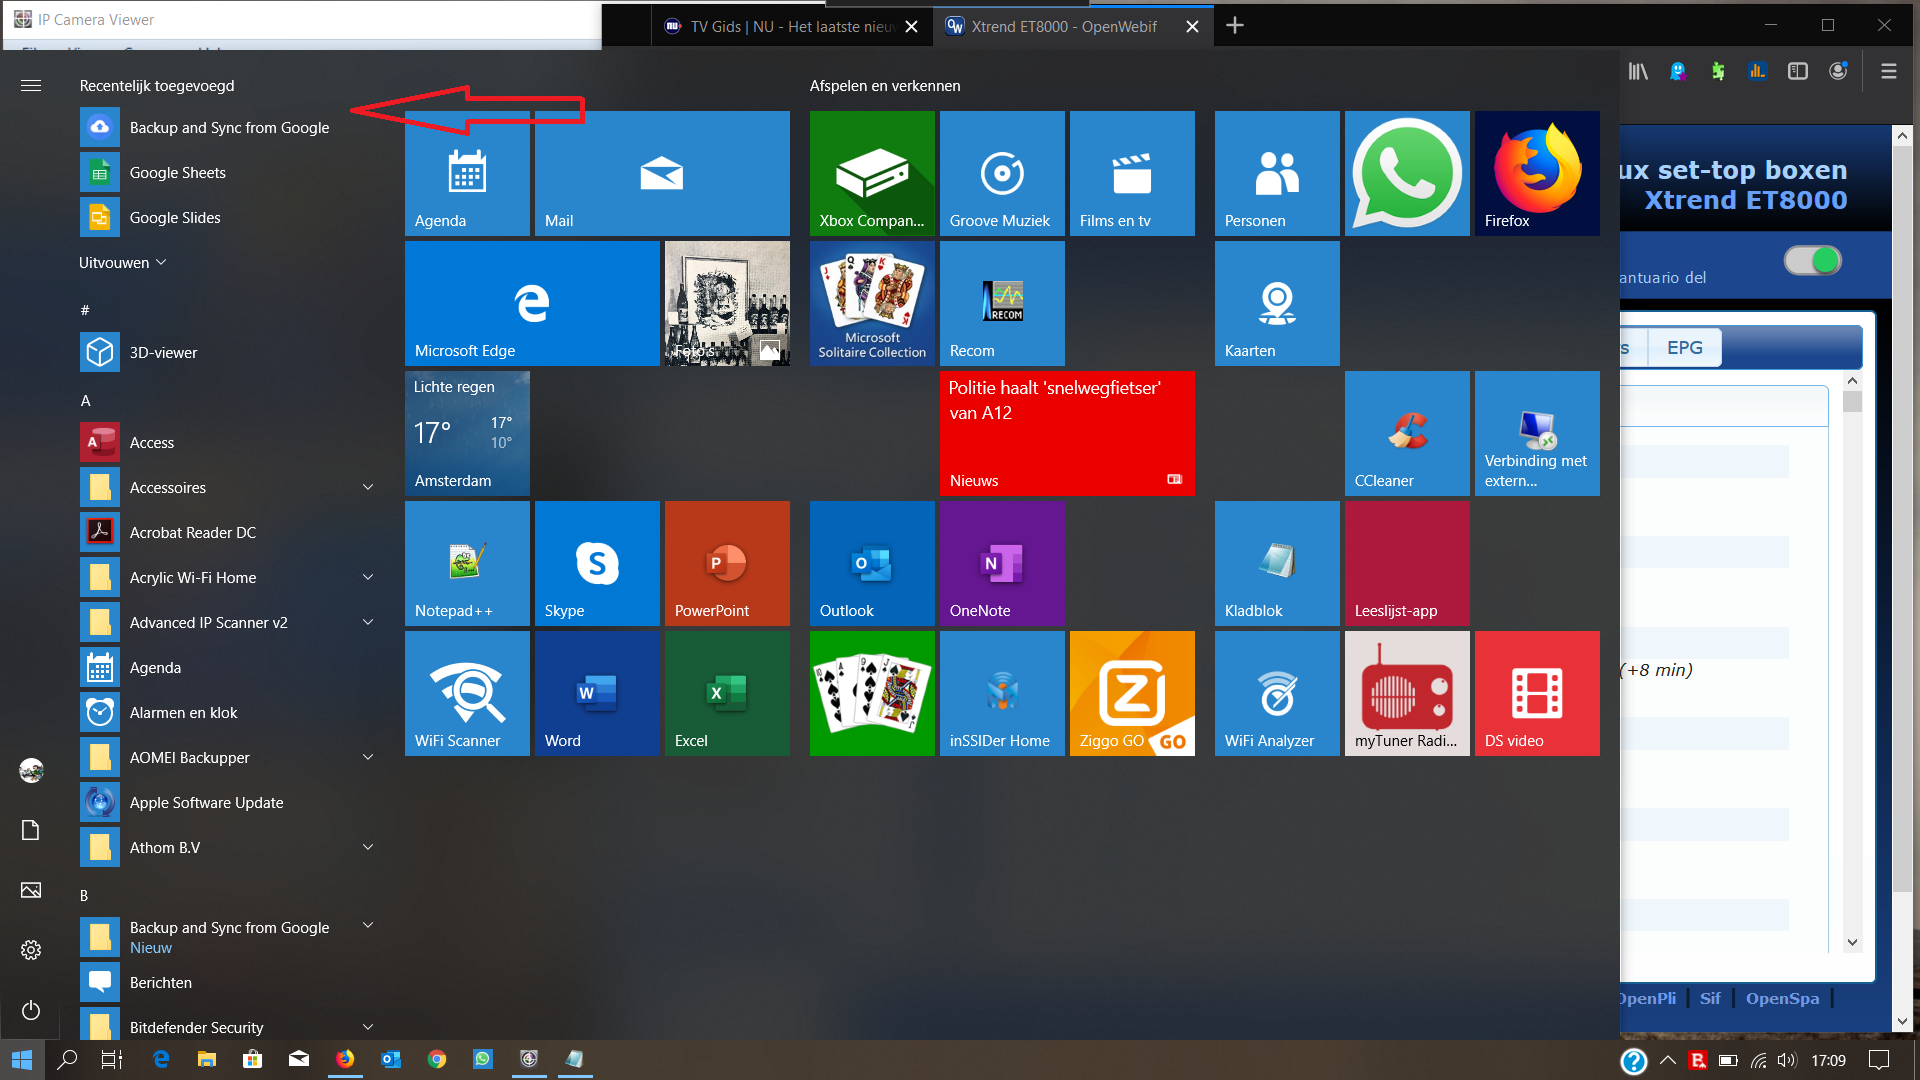Open a new browser tab
Screen dimensions: 1920x1080
[1235, 26]
